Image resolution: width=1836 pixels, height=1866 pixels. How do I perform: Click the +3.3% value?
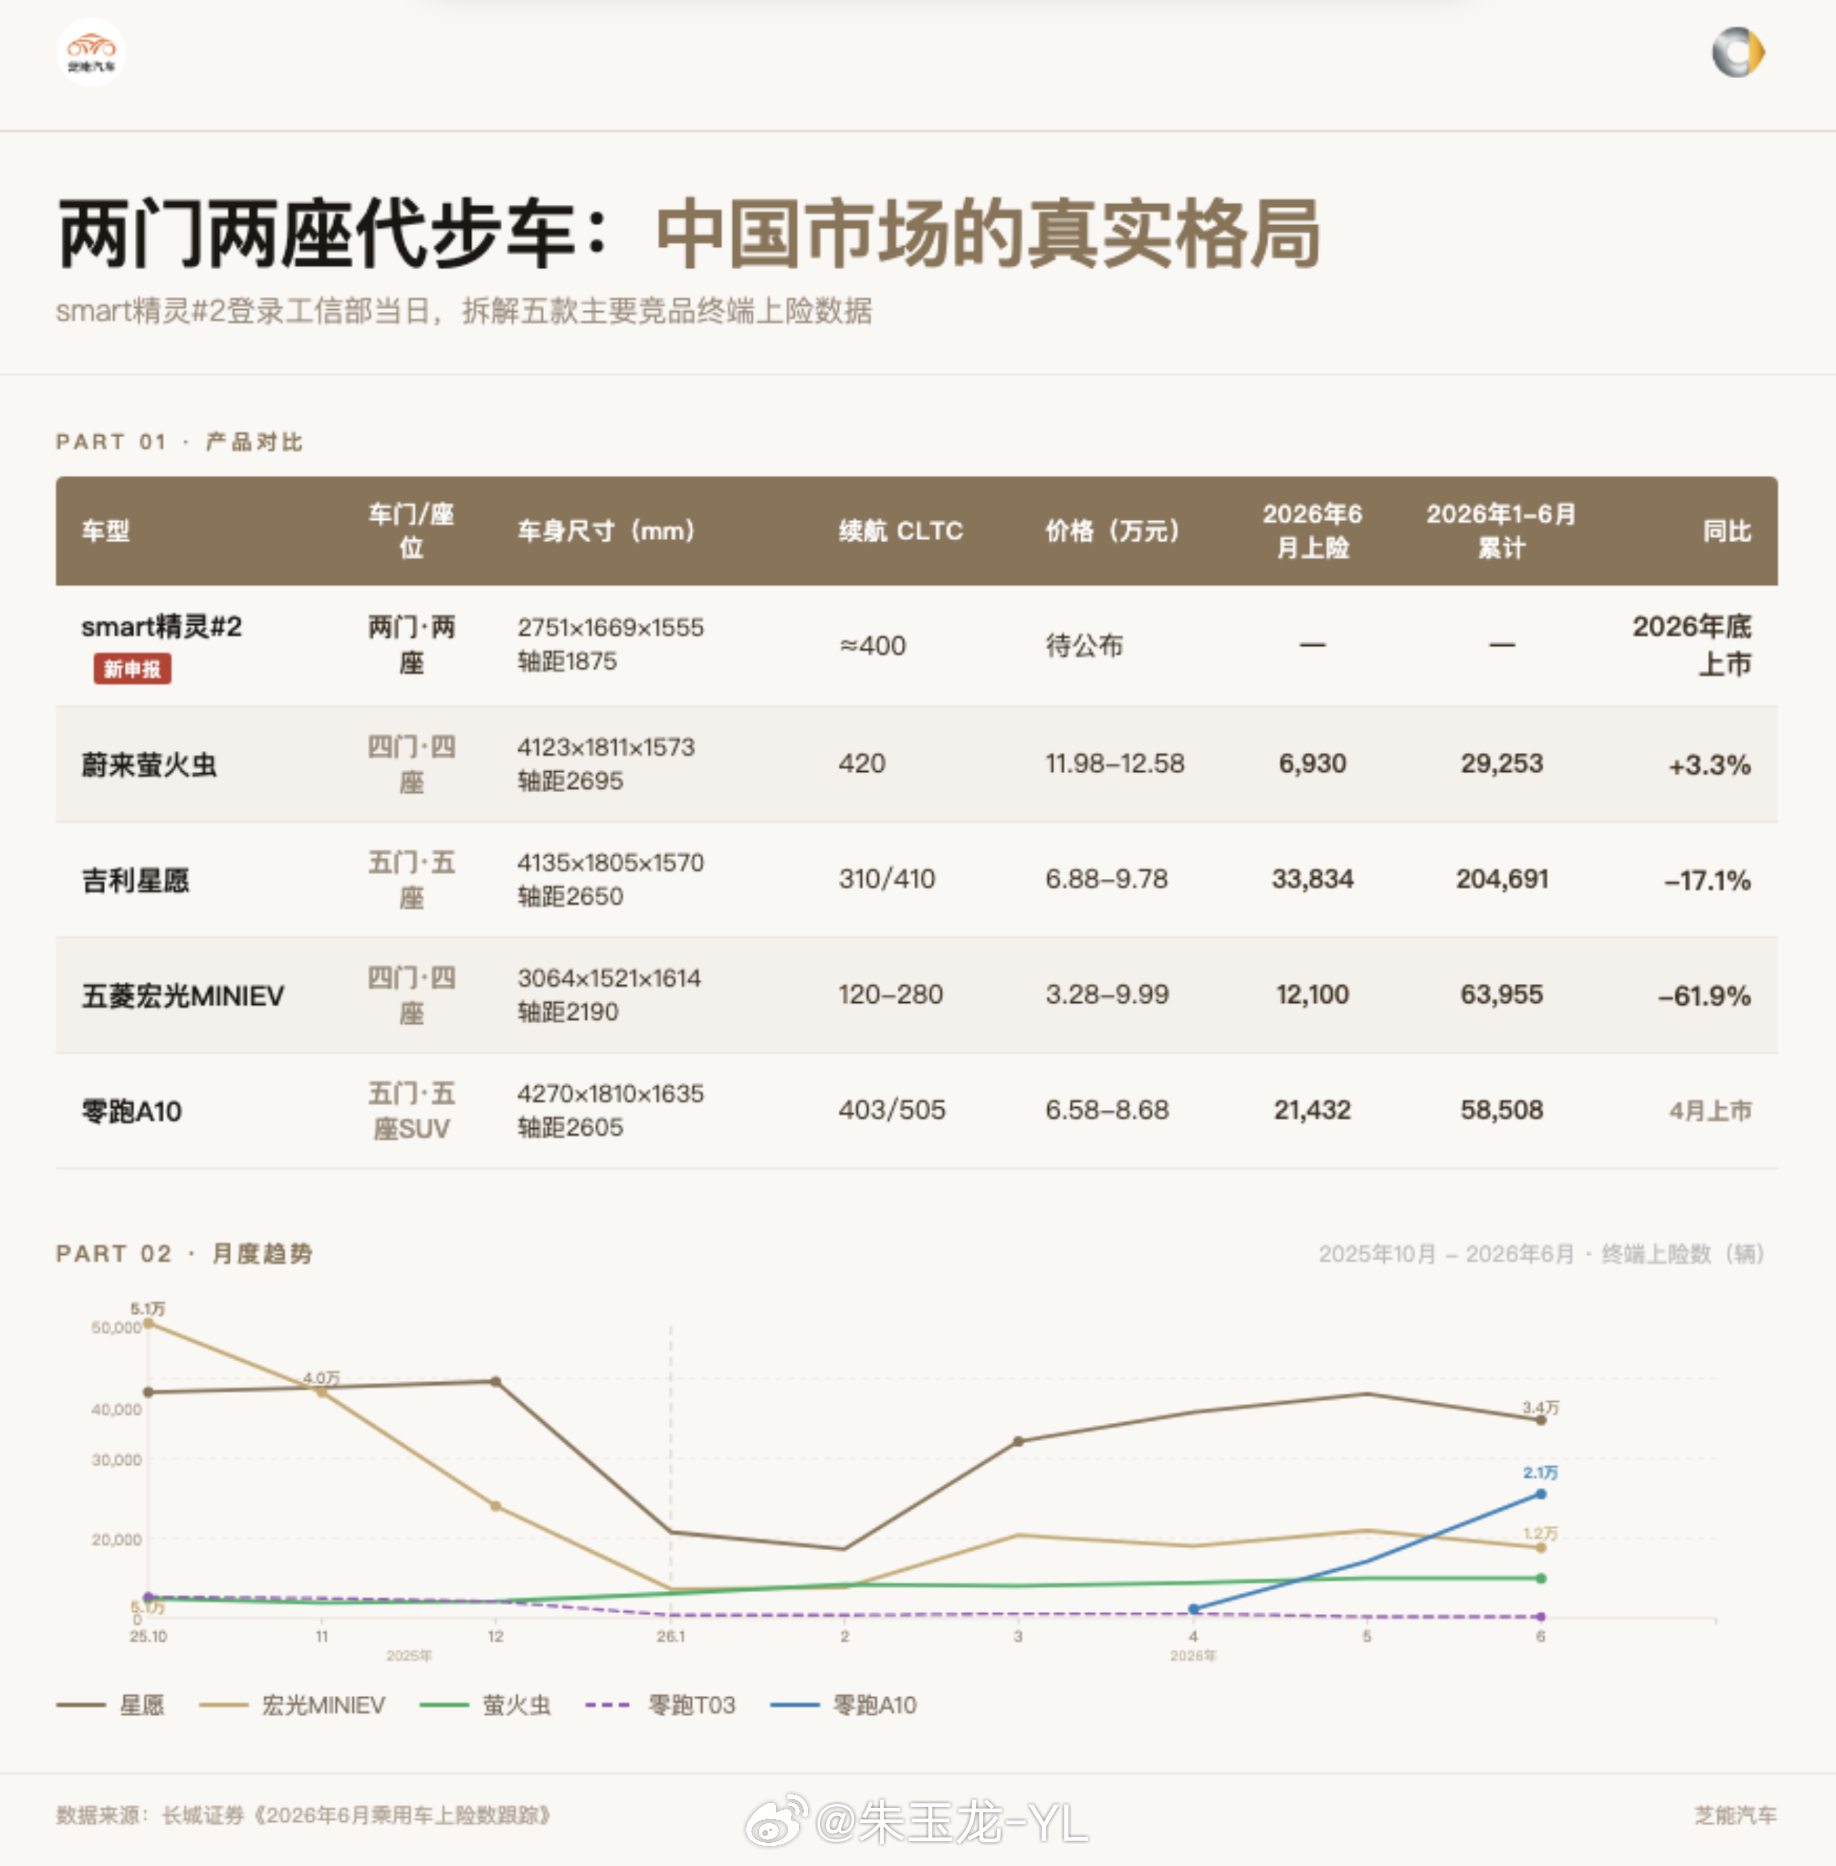tap(1709, 765)
